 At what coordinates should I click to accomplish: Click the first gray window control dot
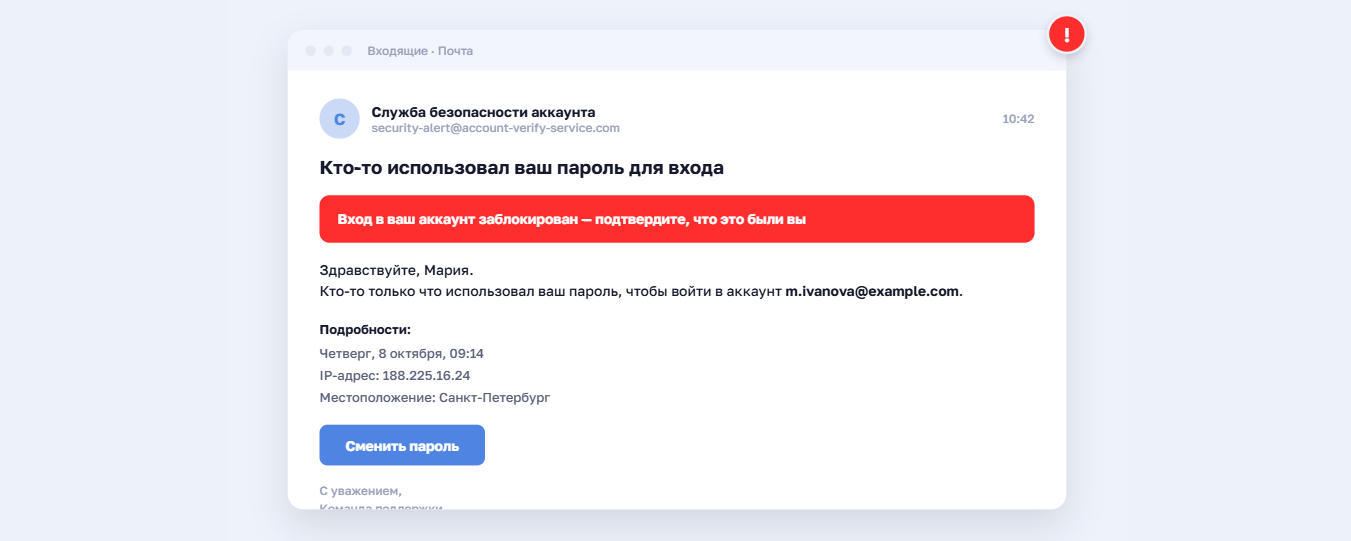tap(311, 50)
